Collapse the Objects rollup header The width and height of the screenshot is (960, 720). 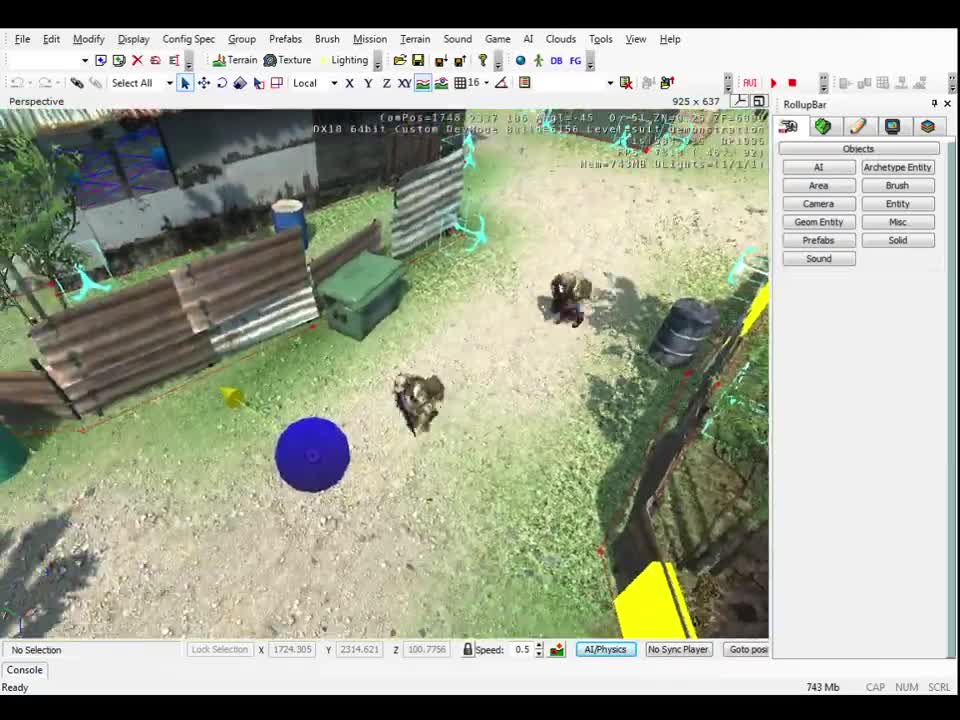pyautogui.click(x=858, y=149)
